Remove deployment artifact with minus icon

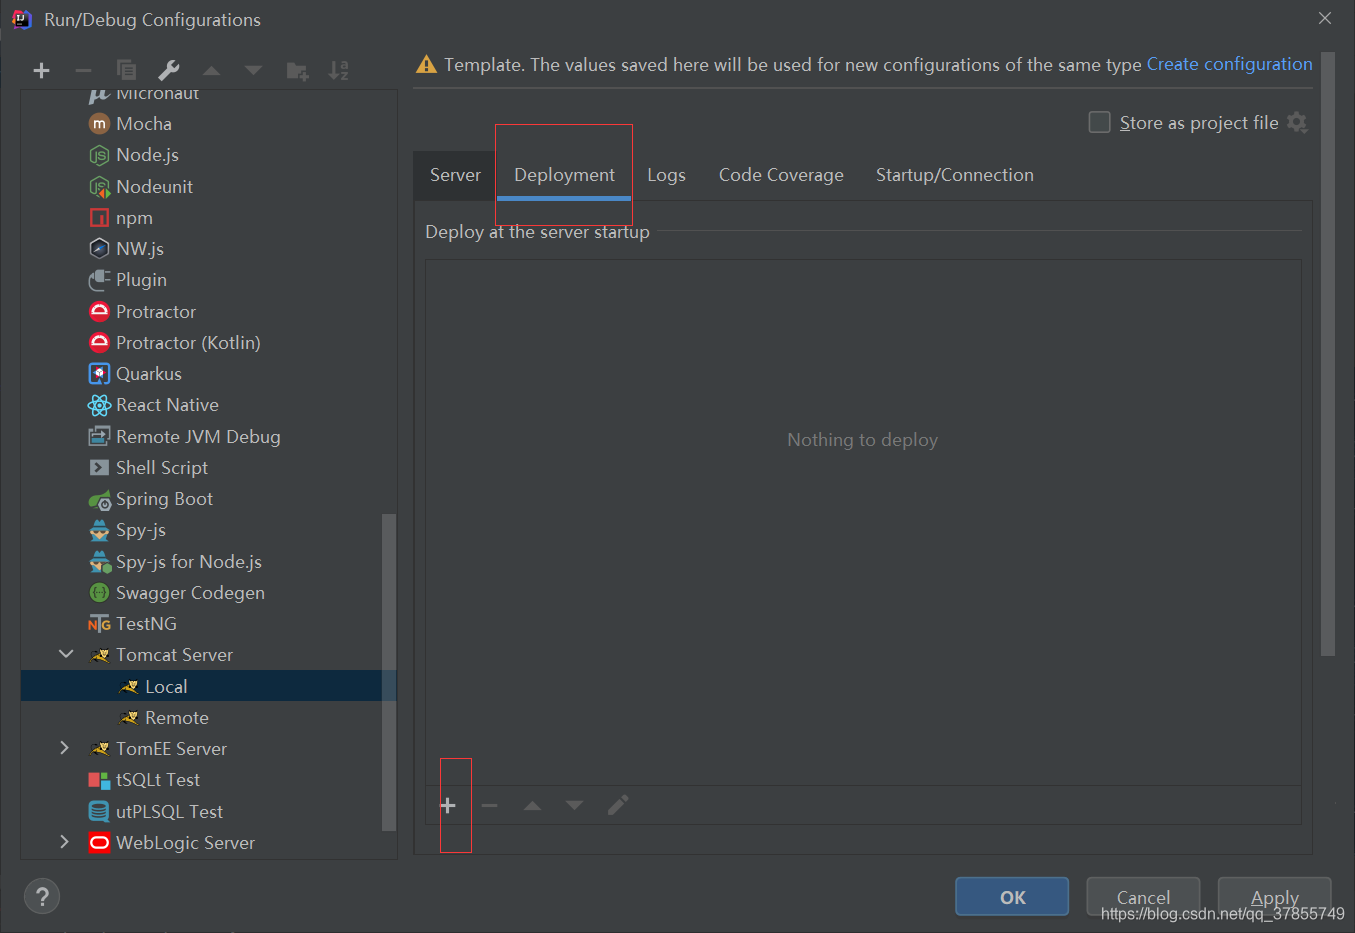click(489, 805)
